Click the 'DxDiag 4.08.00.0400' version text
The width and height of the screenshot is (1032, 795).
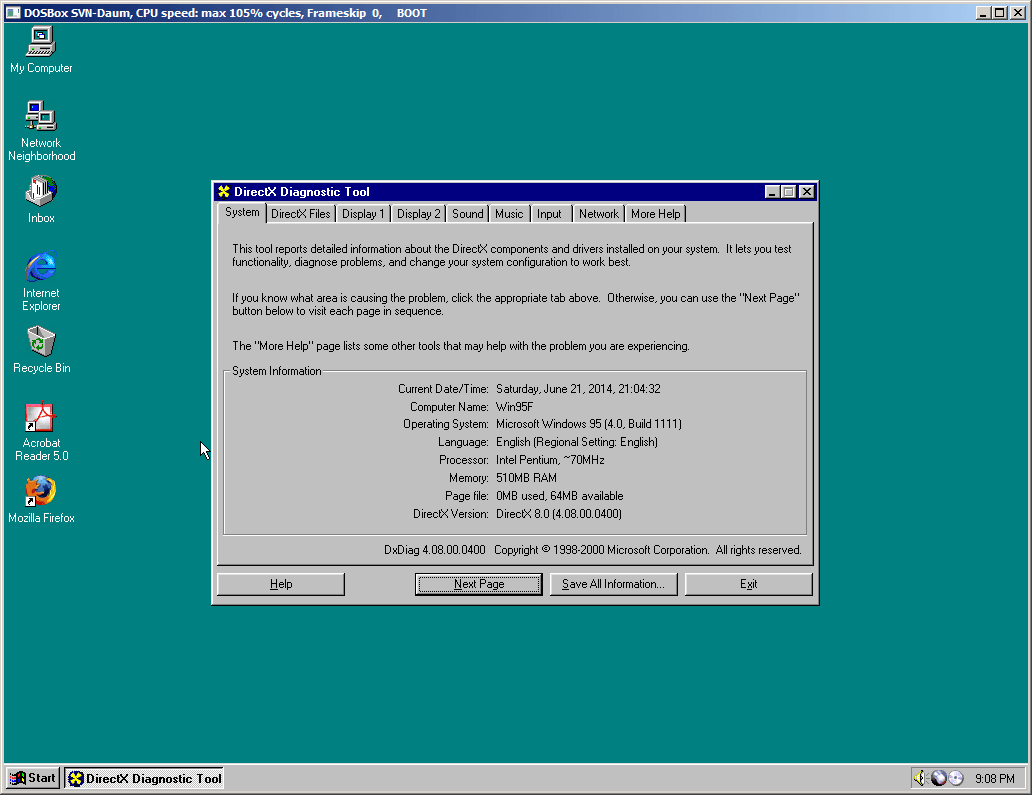(x=435, y=550)
